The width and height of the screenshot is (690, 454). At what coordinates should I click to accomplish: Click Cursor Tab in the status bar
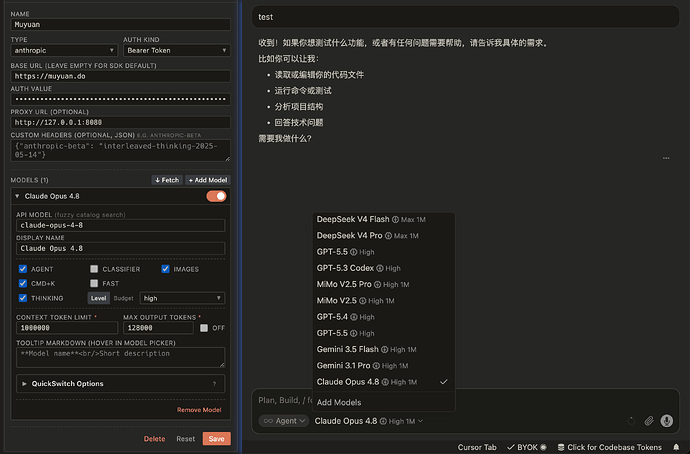pos(477,447)
